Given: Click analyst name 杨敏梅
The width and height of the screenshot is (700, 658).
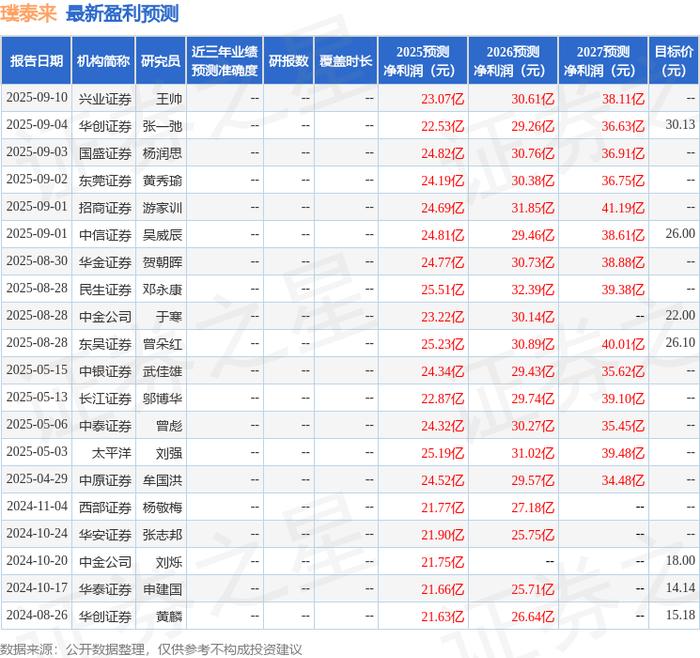Looking at the screenshot, I should click(x=162, y=507).
